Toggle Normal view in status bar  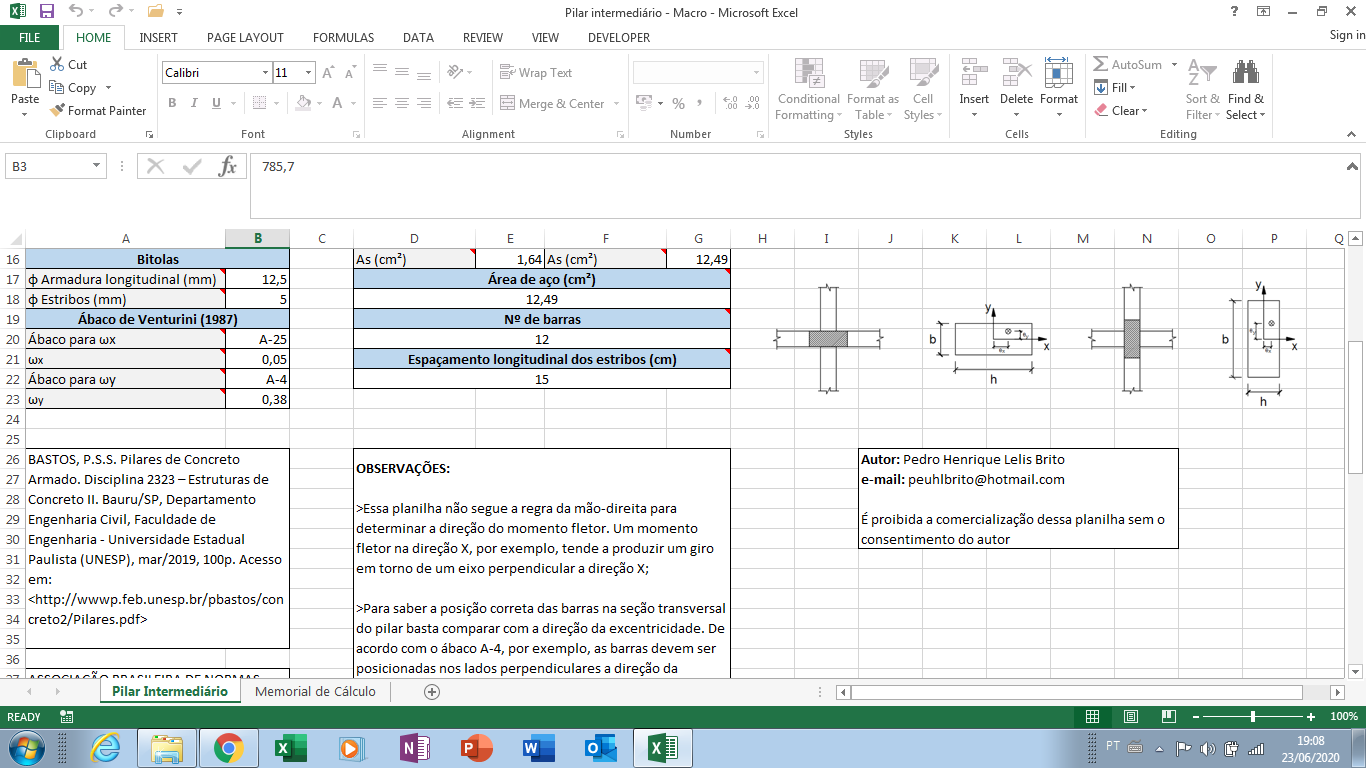click(1093, 717)
